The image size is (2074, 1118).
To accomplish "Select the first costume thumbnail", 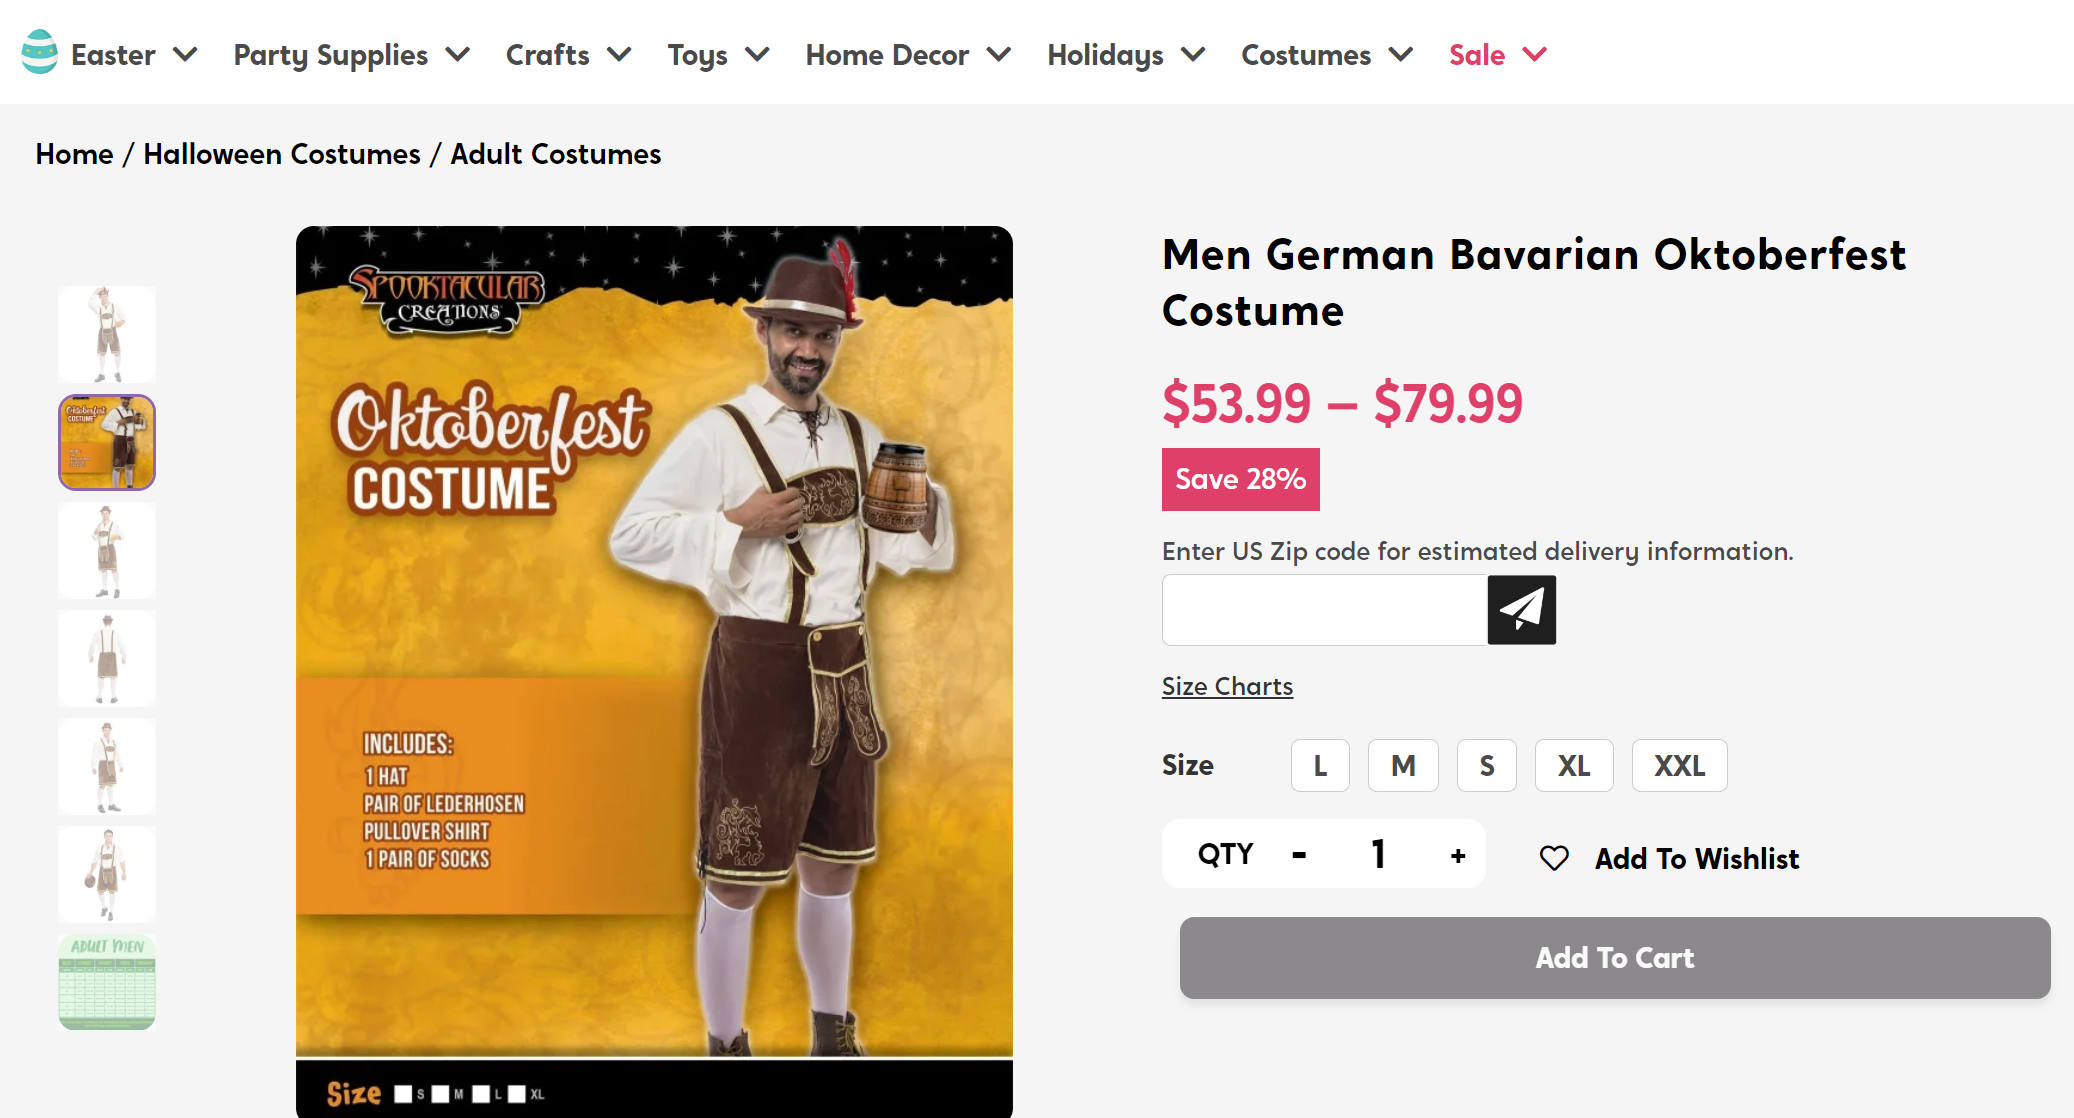I will click(107, 334).
